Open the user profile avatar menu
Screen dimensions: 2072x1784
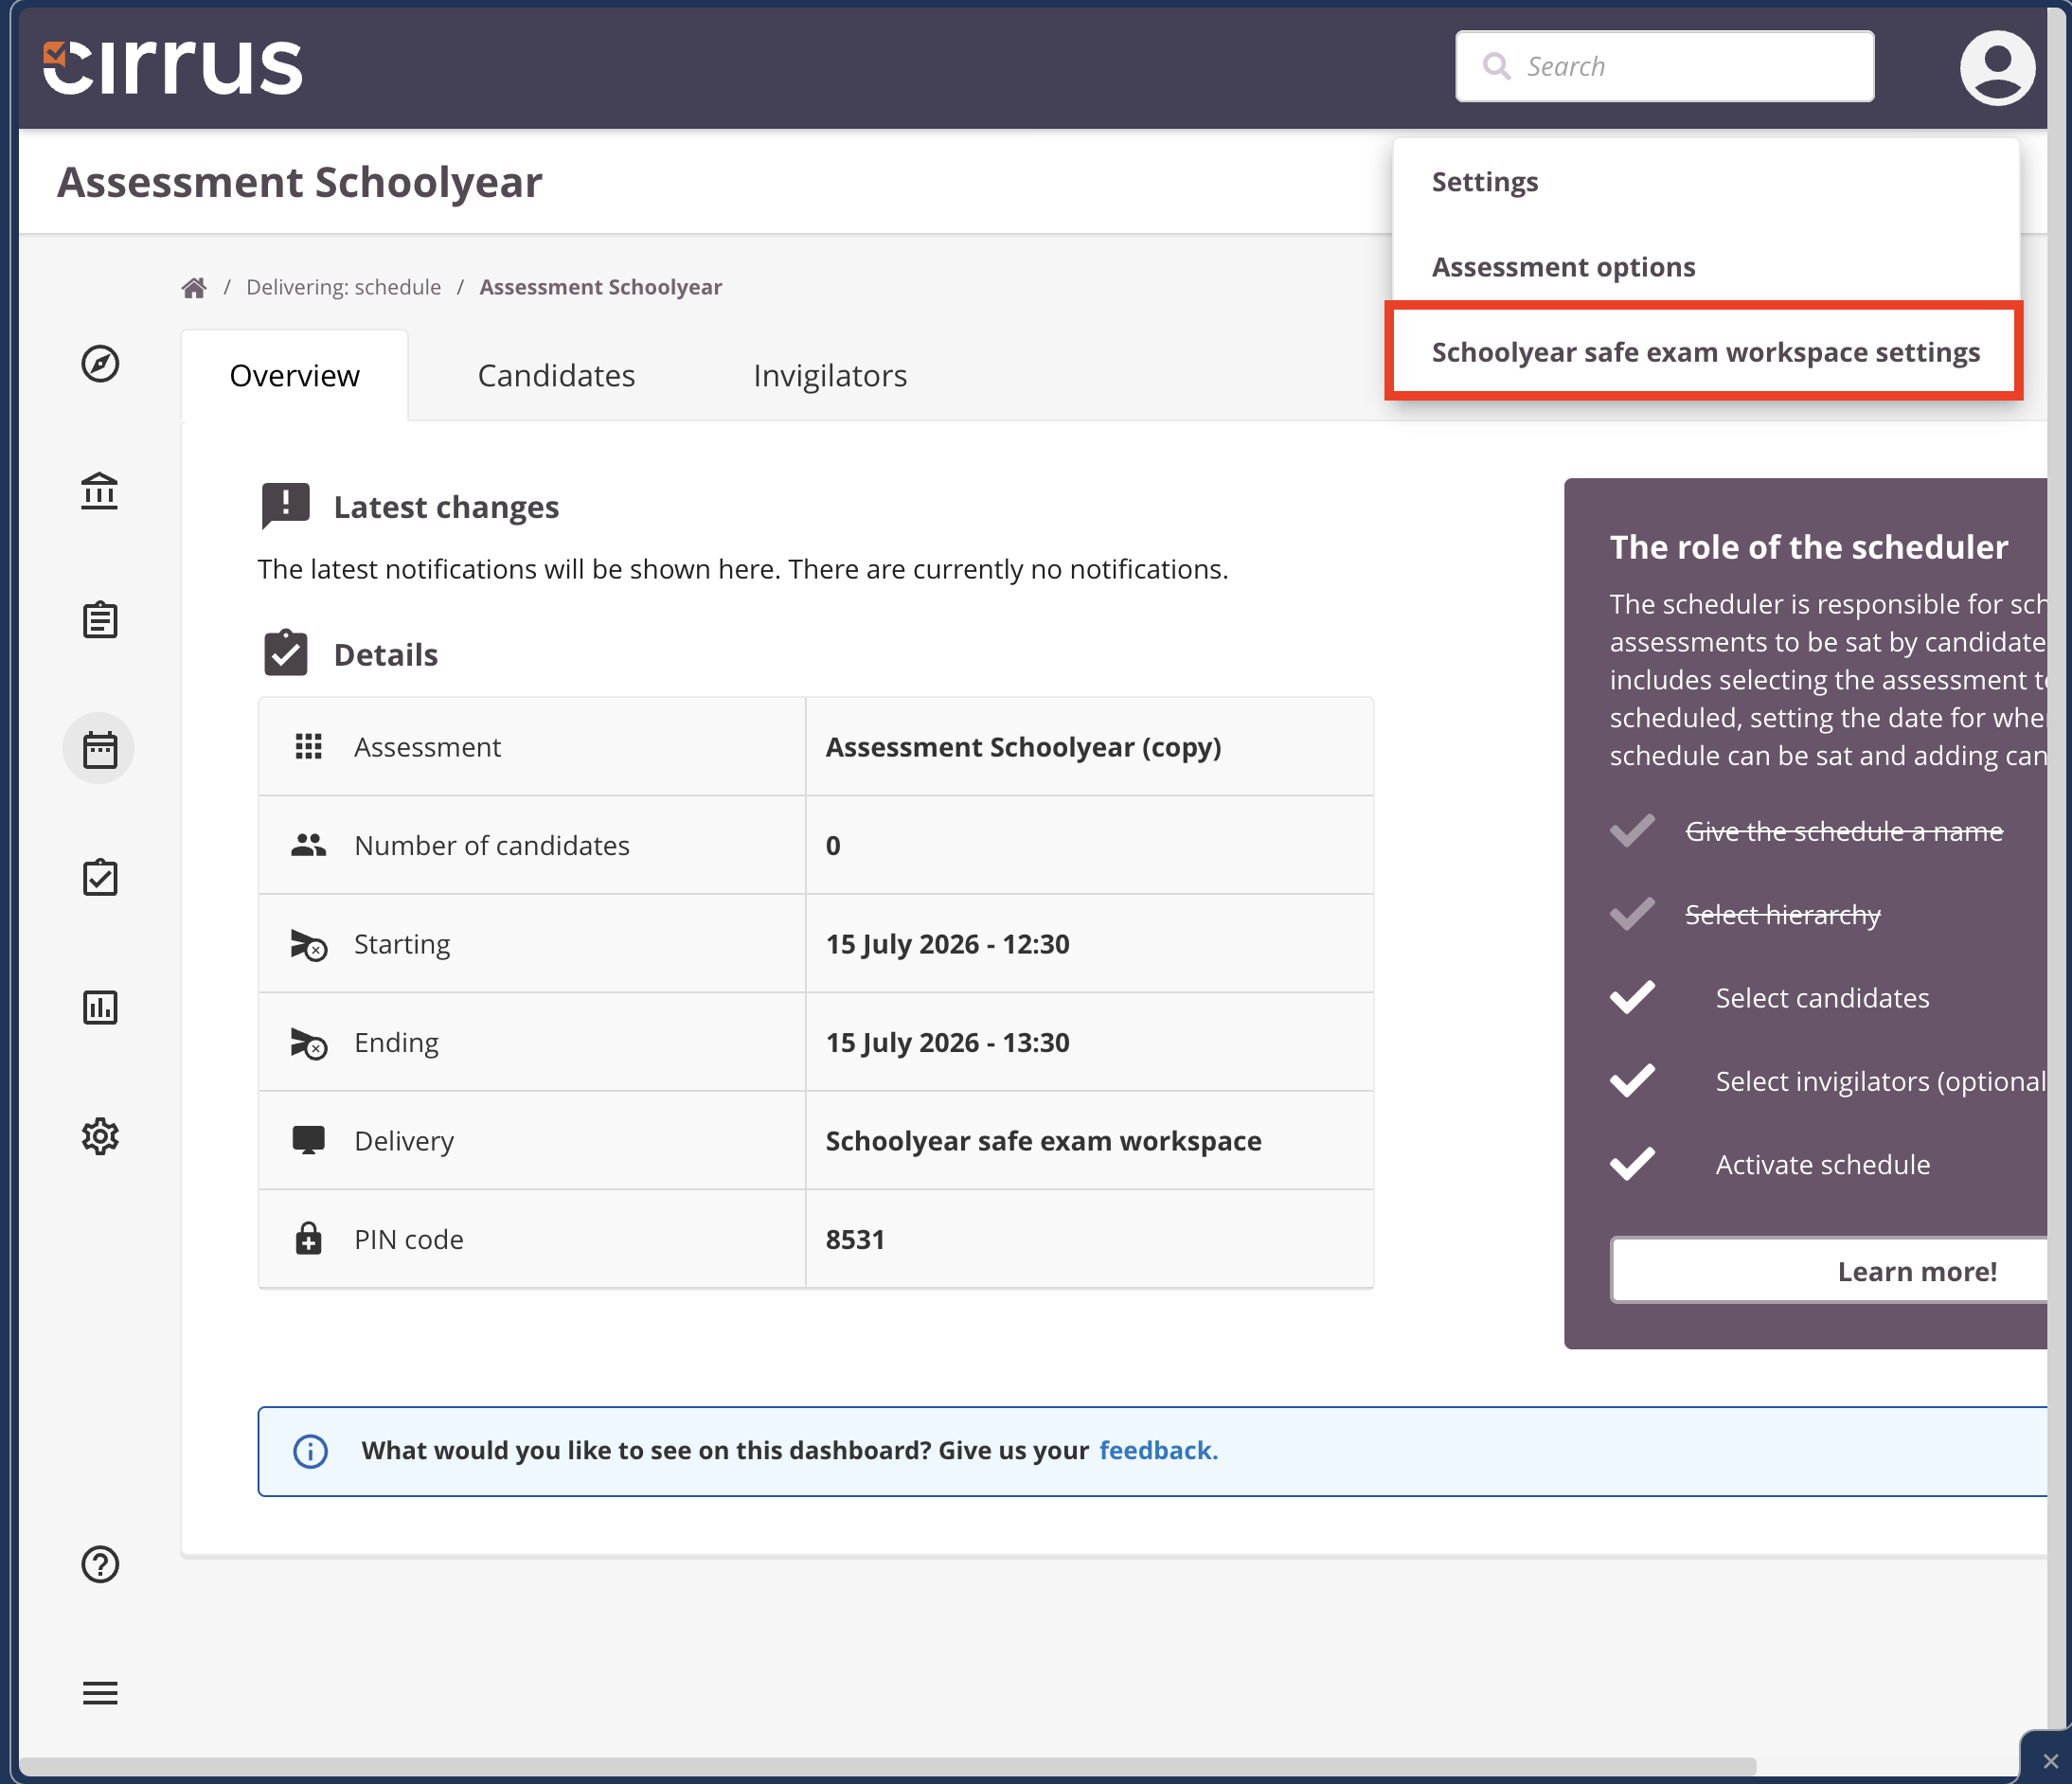pyautogui.click(x=1996, y=67)
